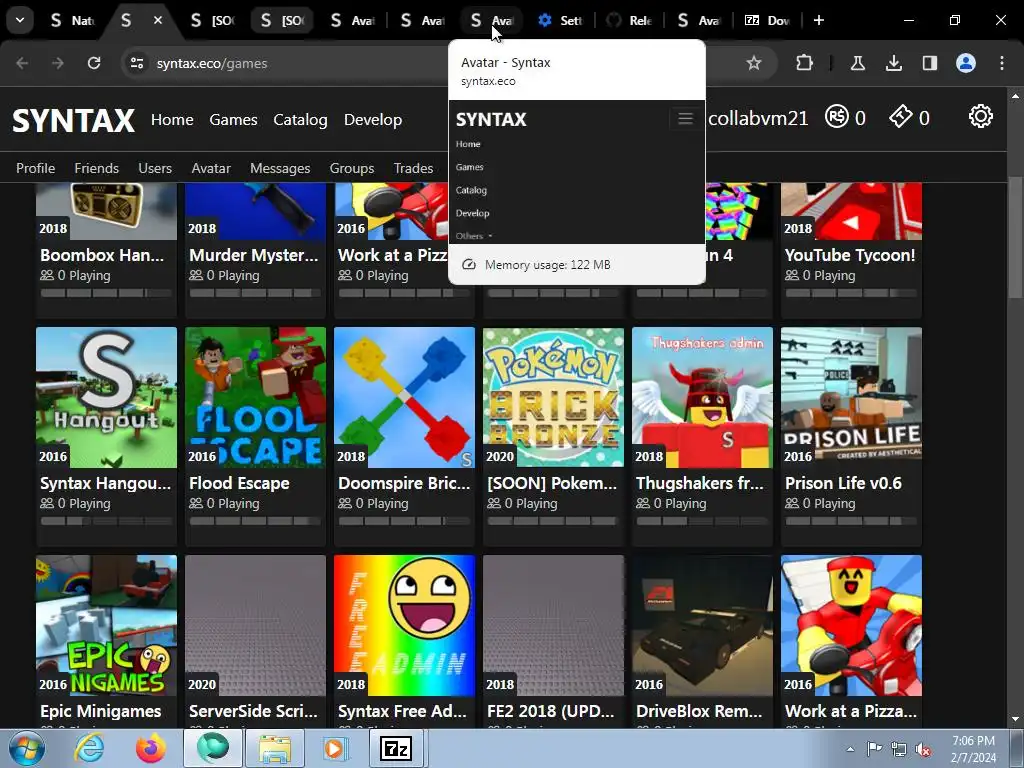Open the Extensions puzzle icon
The width and height of the screenshot is (1024, 768).
tap(805, 63)
